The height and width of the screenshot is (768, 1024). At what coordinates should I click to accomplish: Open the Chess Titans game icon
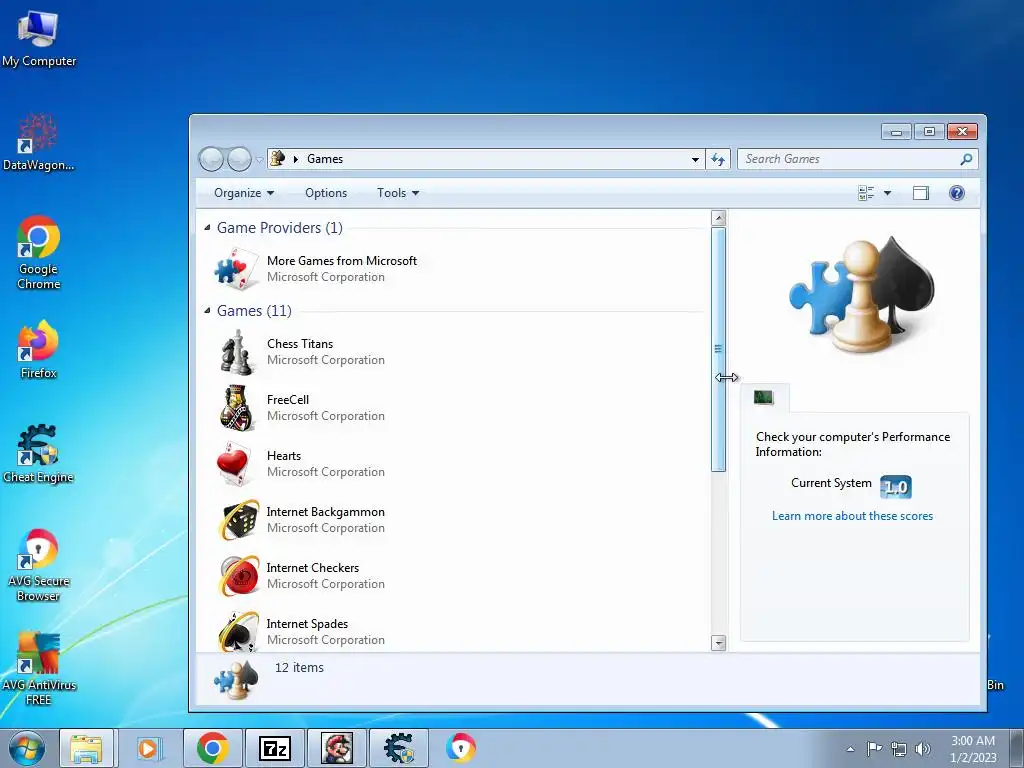click(236, 352)
